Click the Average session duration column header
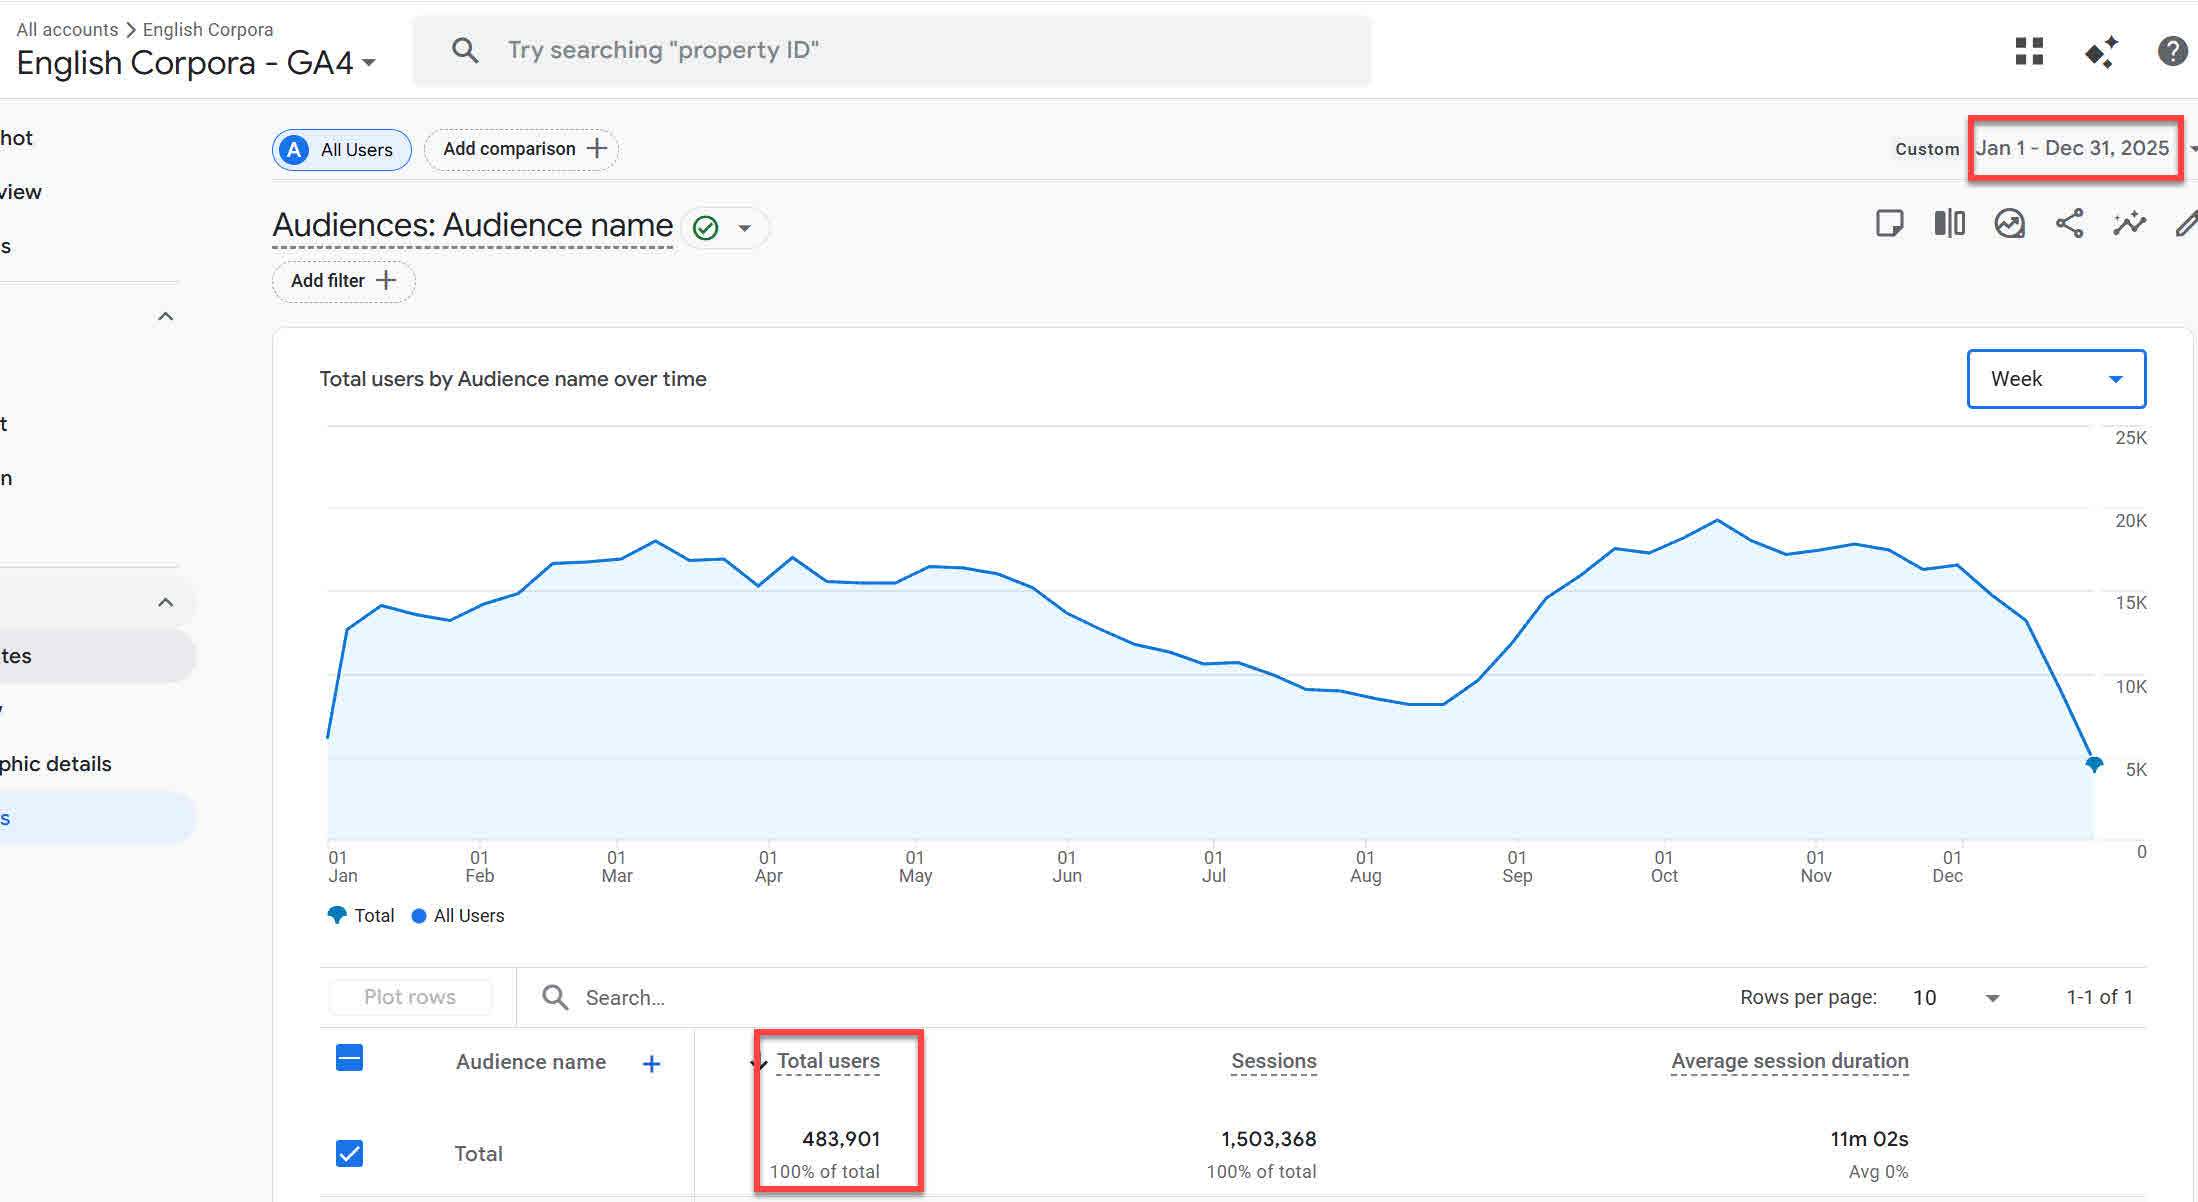Screen dimensions: 2198x1202 pos(1789,1061)
